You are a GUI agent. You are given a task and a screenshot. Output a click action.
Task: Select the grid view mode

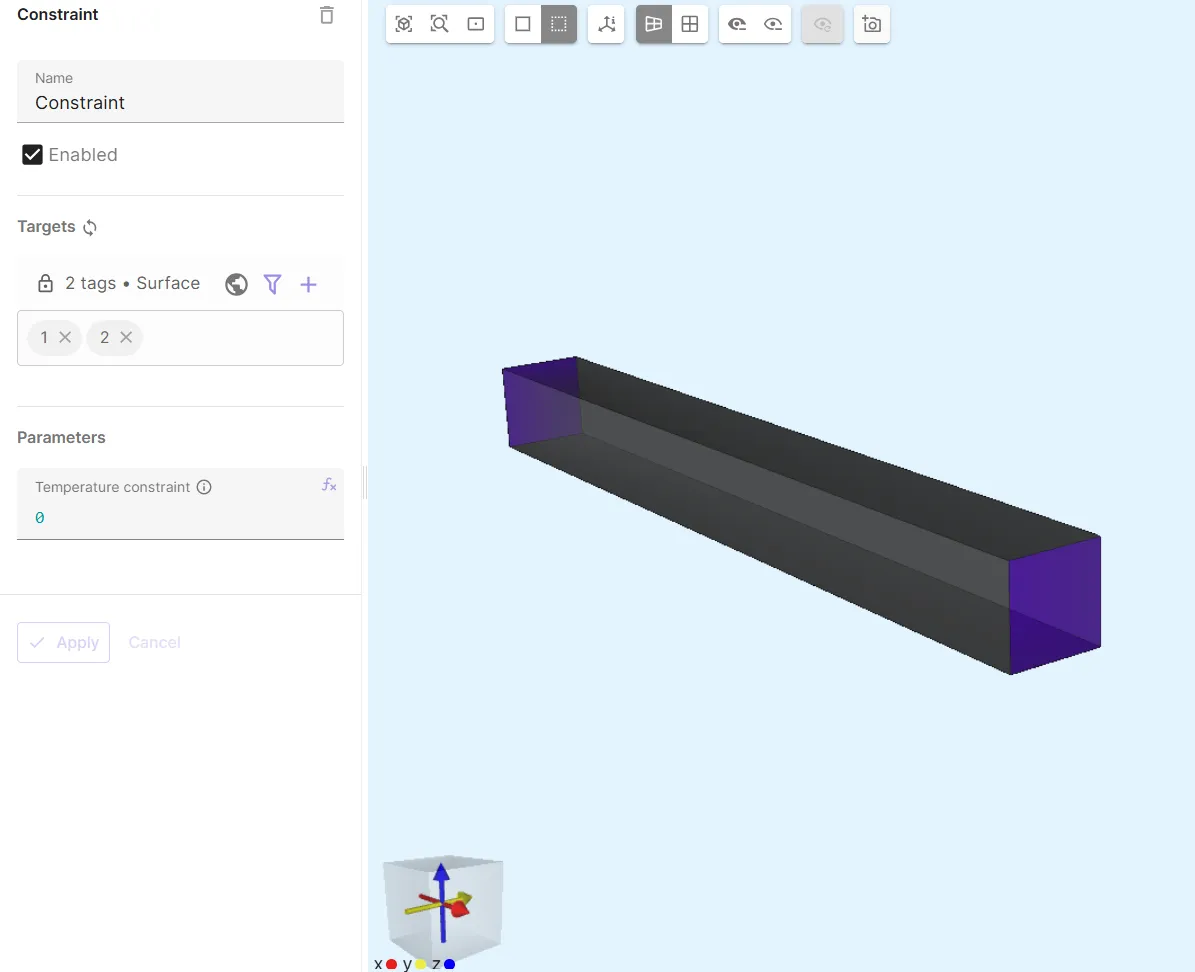[690, 25]
